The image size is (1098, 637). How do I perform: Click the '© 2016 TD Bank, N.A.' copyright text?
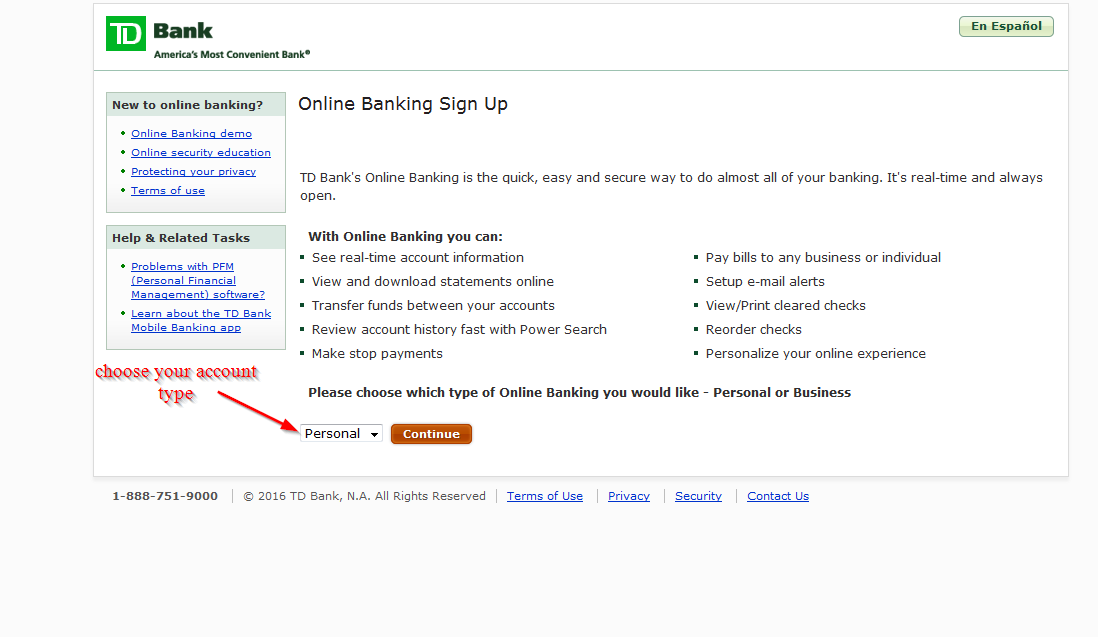pyautogui.click(x=364, y=496)
